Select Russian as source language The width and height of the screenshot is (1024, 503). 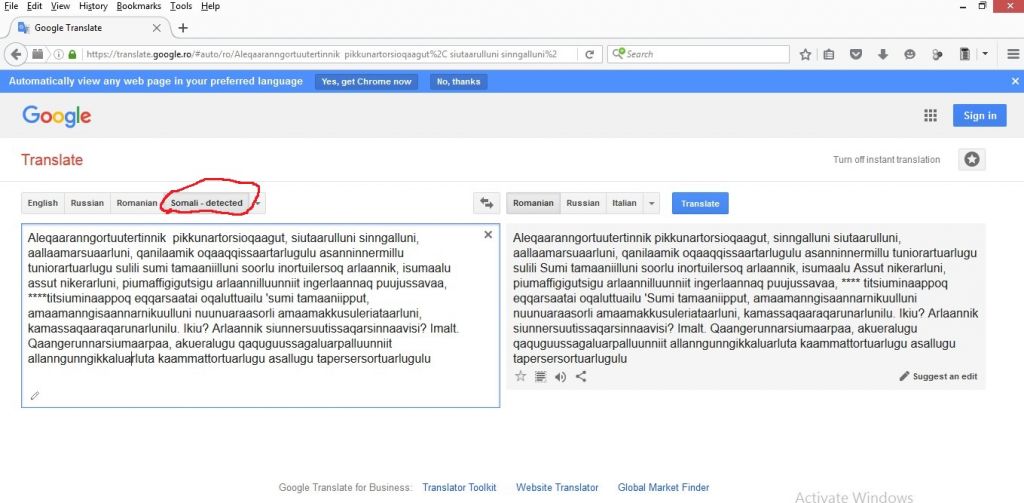click(88, 203)
